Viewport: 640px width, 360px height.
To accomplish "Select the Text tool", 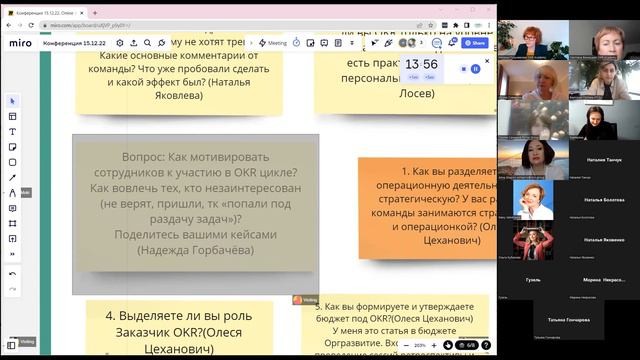I will [x=12, y=131].
